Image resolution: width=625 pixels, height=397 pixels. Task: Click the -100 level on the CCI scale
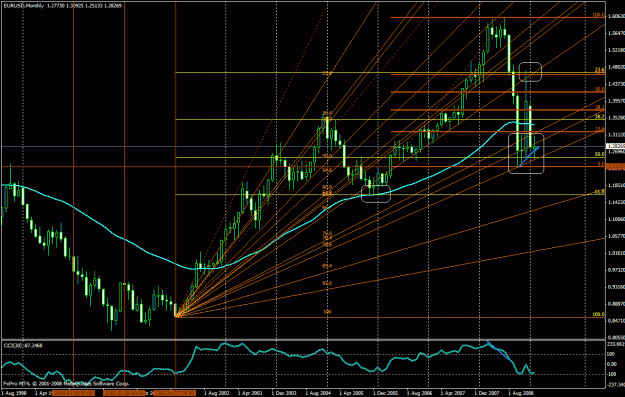pyautogui.click(x=612, y=374)
